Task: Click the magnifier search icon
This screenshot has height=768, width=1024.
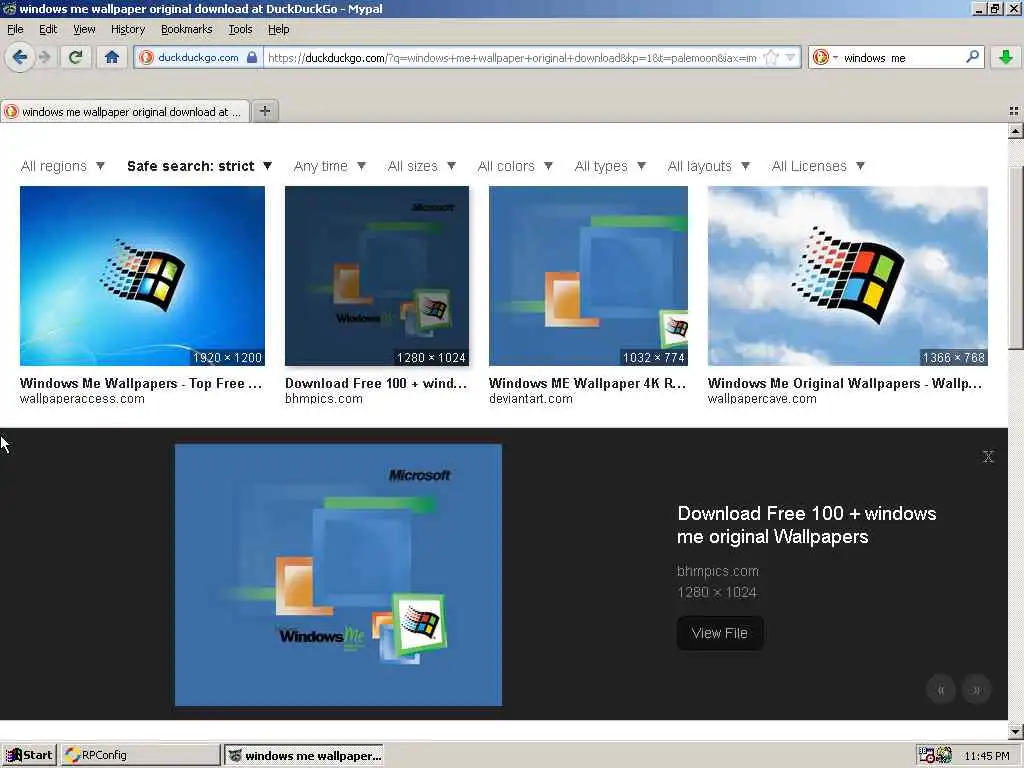Action: pos(972,57)
